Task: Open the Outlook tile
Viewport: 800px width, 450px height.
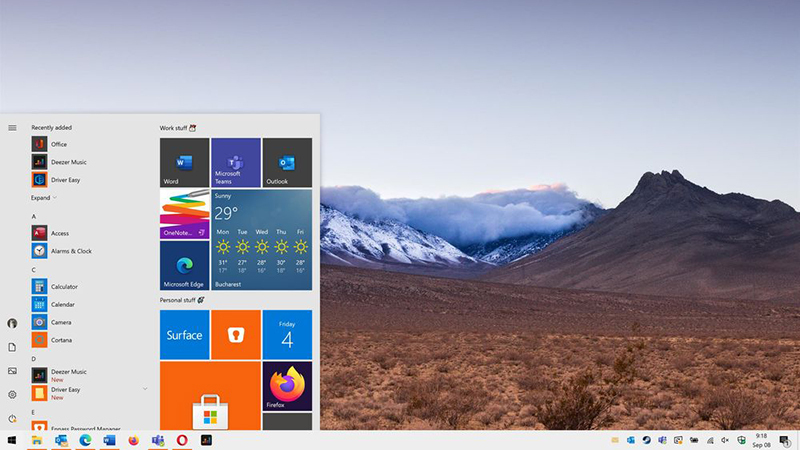Action: click(x=287, y=162)
